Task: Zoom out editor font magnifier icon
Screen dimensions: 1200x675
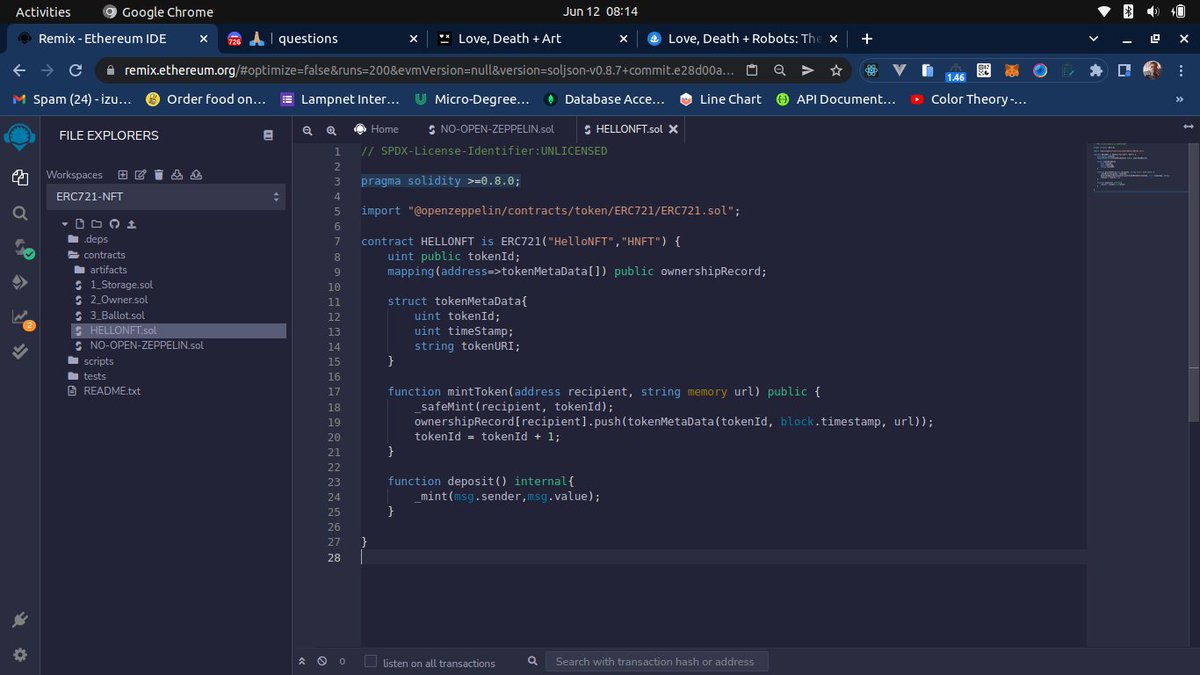Action: pyautogui.click(x=308, y=130)
